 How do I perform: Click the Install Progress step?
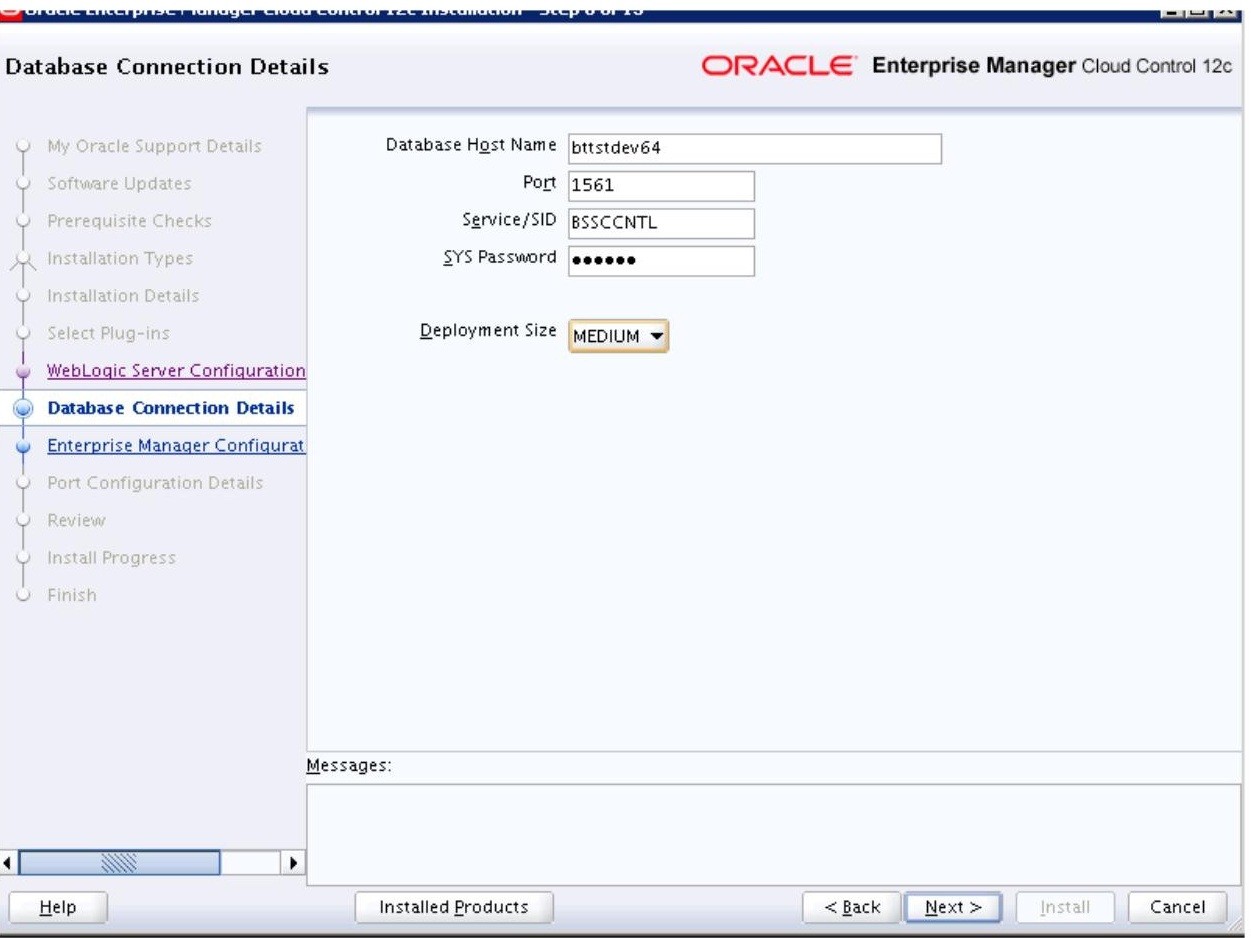111,558
